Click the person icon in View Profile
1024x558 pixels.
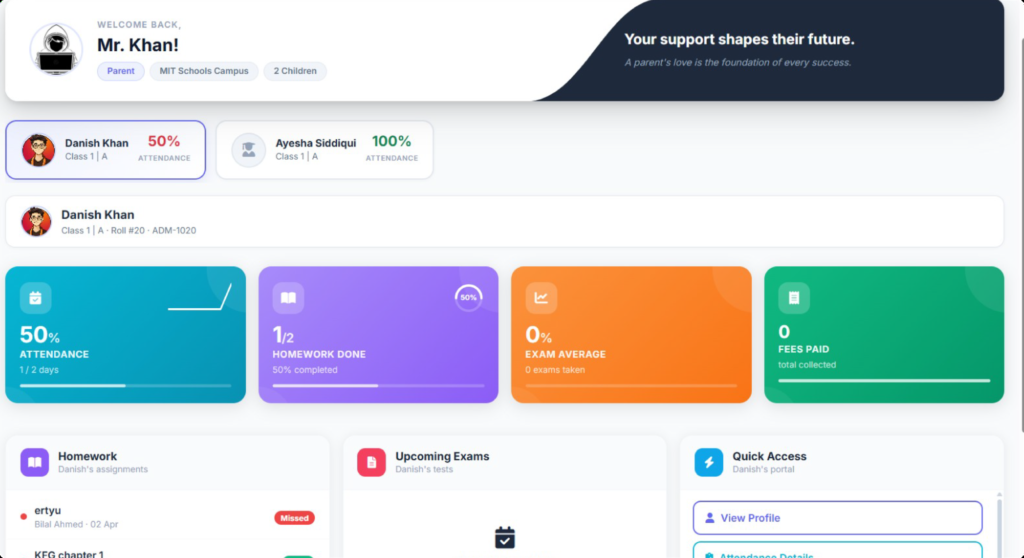pyautogui.click(x=709, y=517)
